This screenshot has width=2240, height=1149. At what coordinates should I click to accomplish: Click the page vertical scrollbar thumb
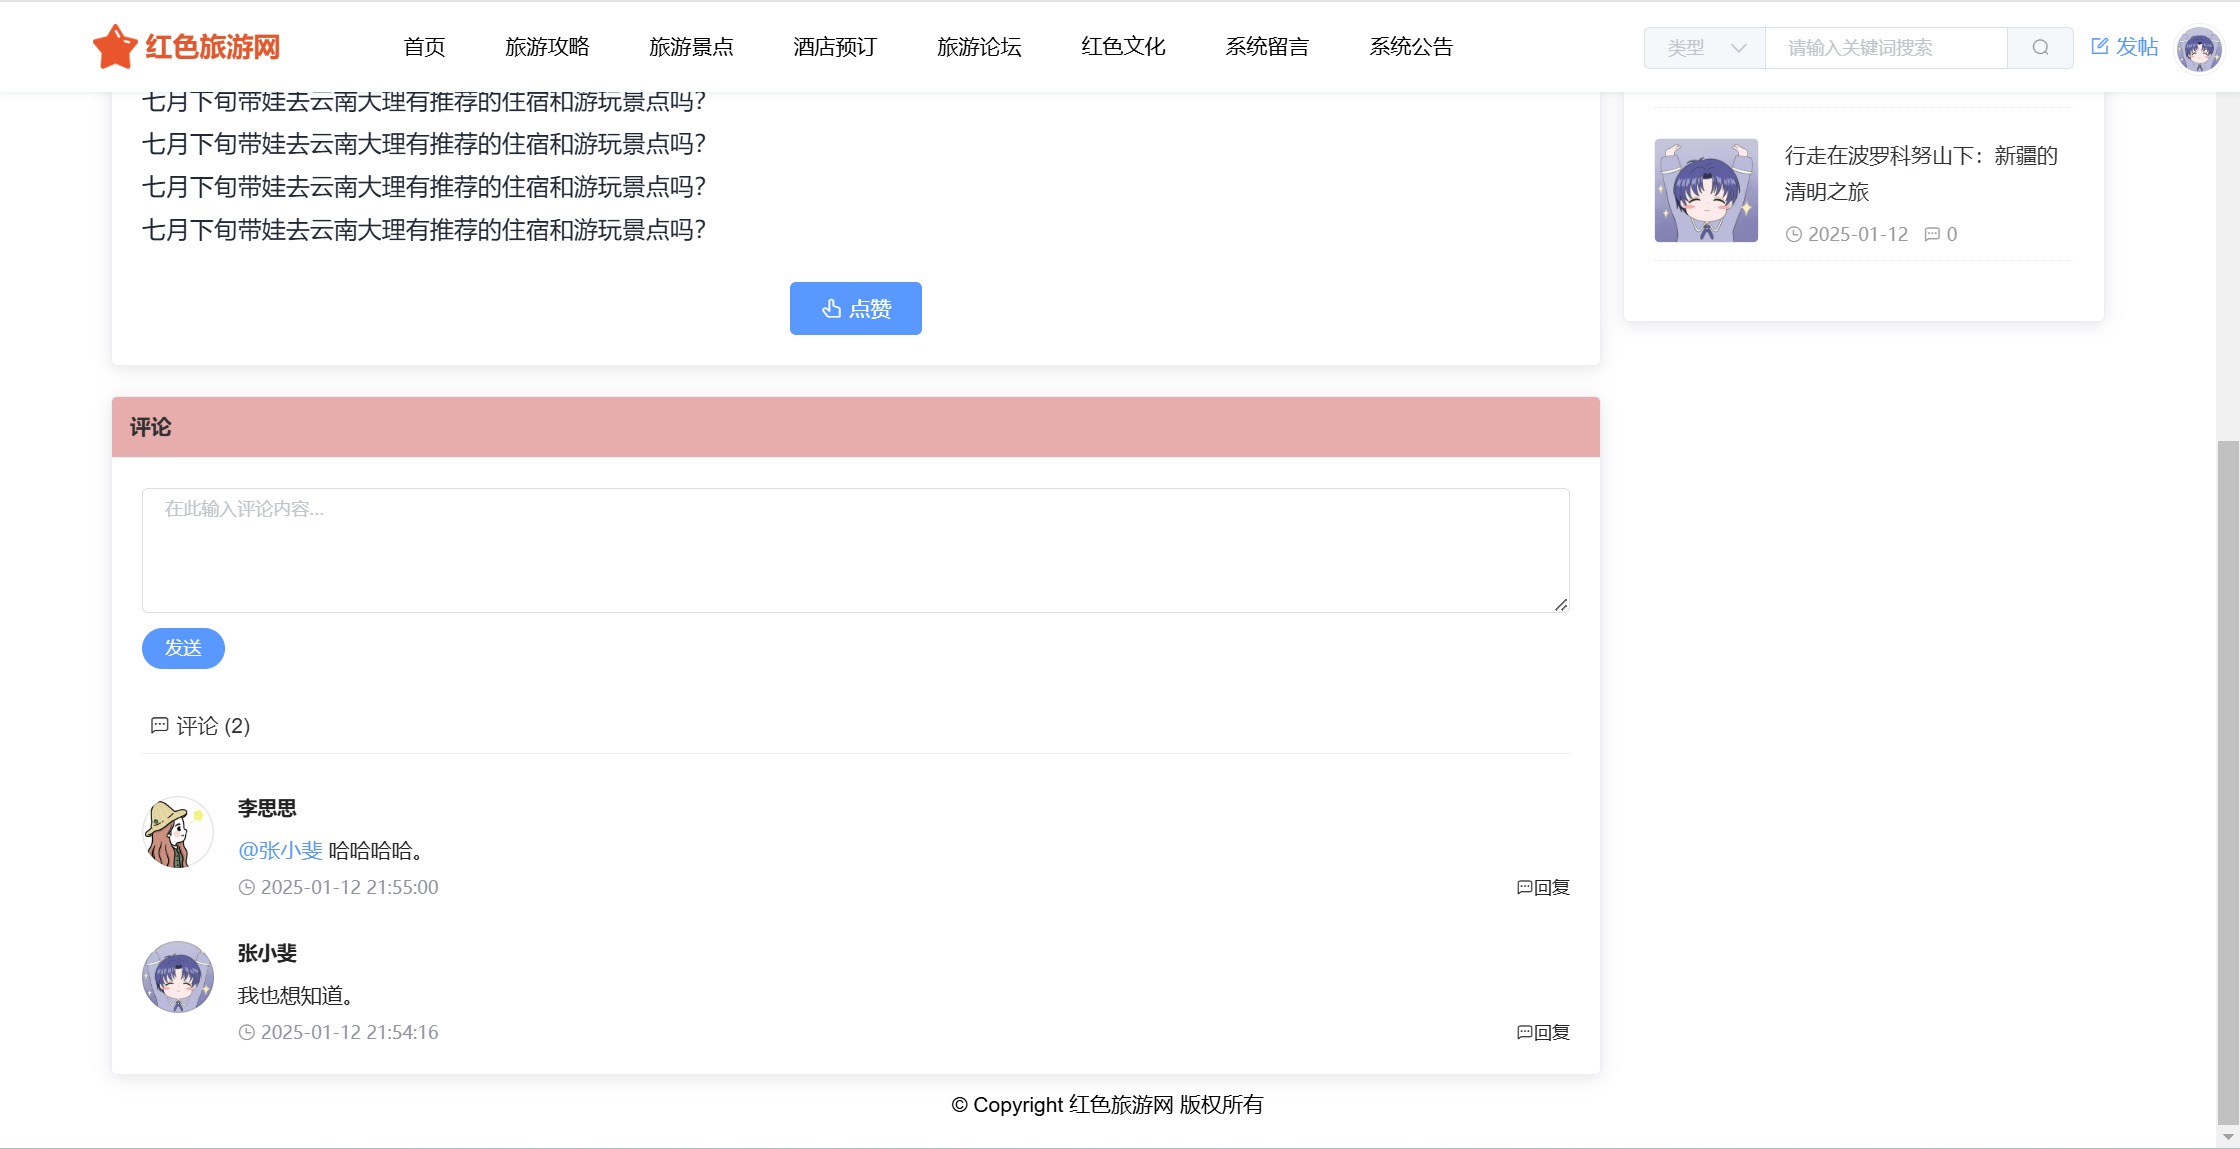pos(2227,780)
